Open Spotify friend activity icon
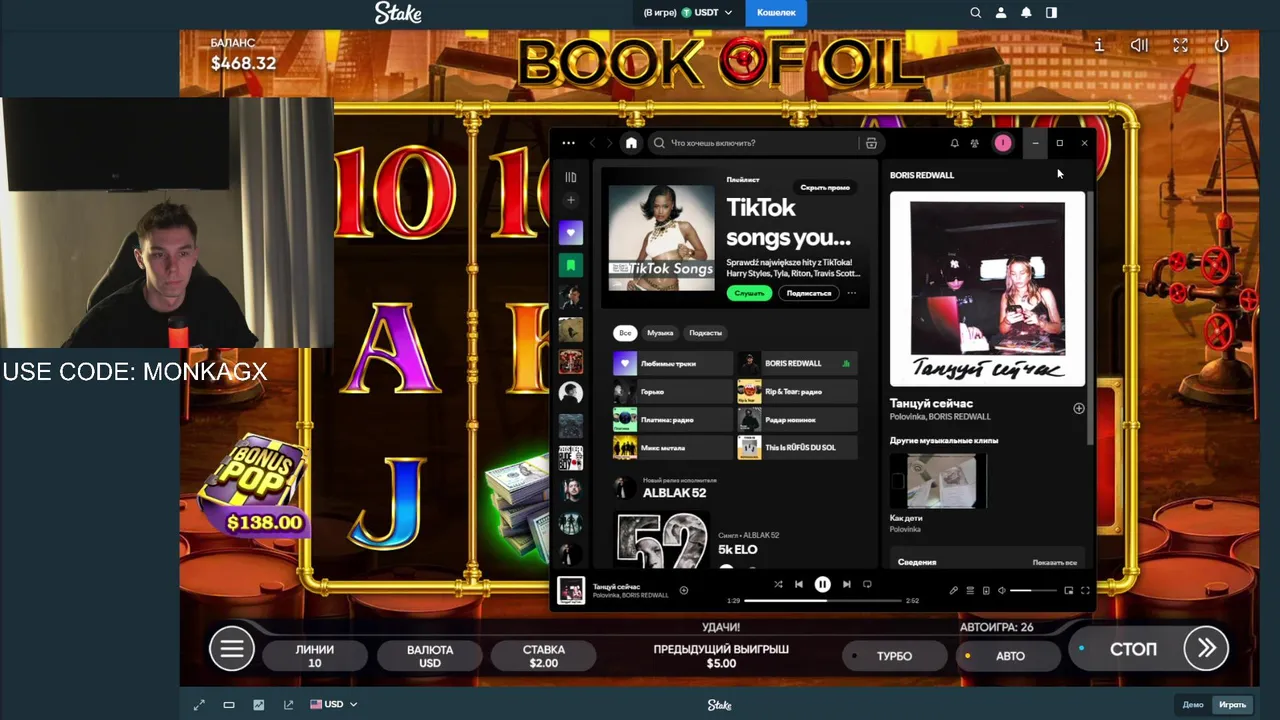 click(x=975, y=143)
